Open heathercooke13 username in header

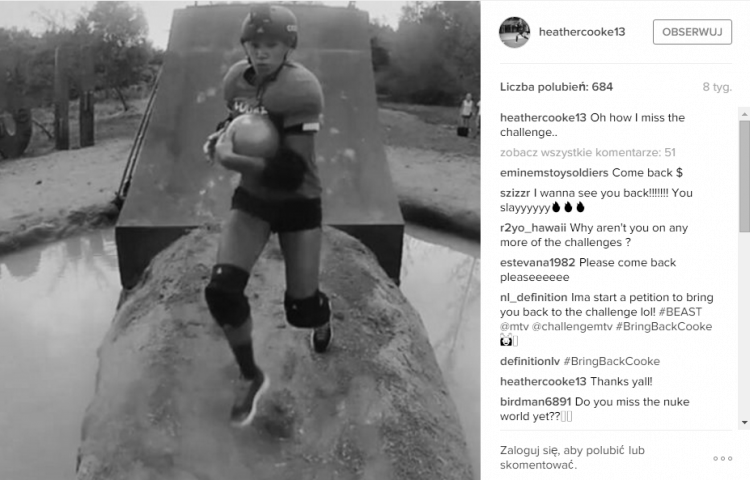click(x=582, y=32)
